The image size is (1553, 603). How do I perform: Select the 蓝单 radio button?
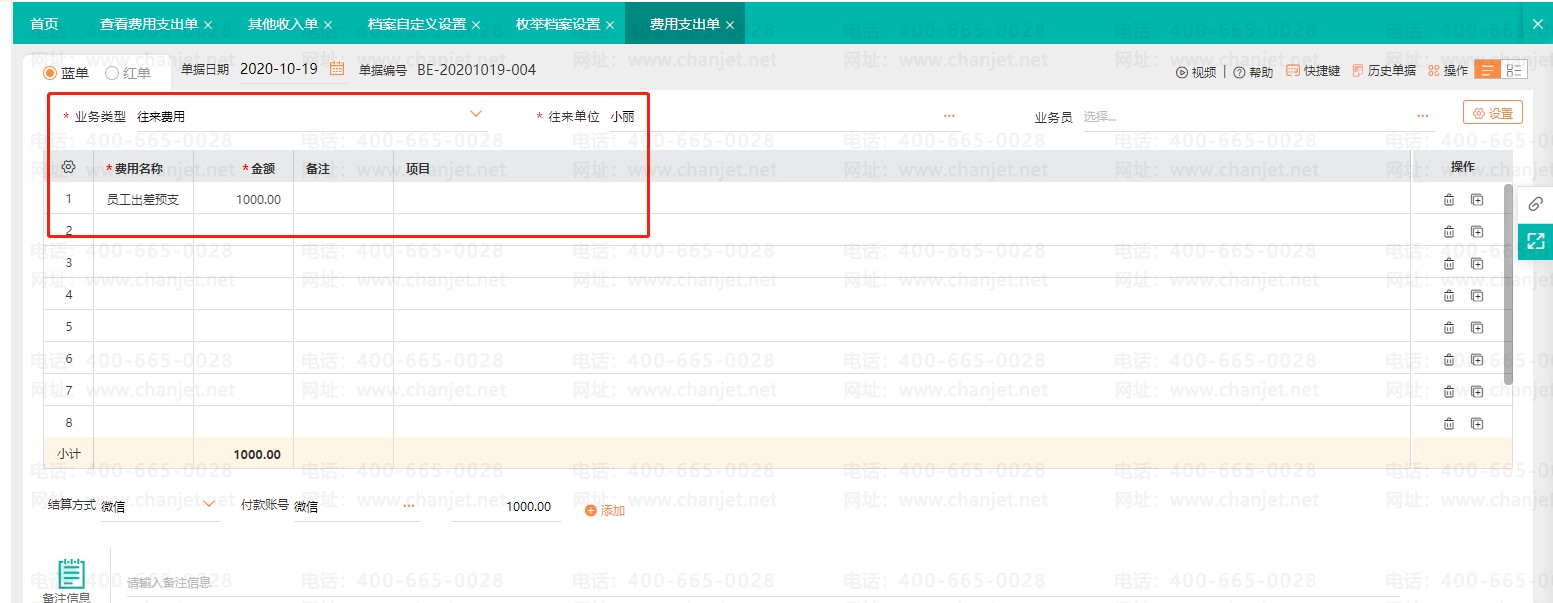click(x=49, y=73)
